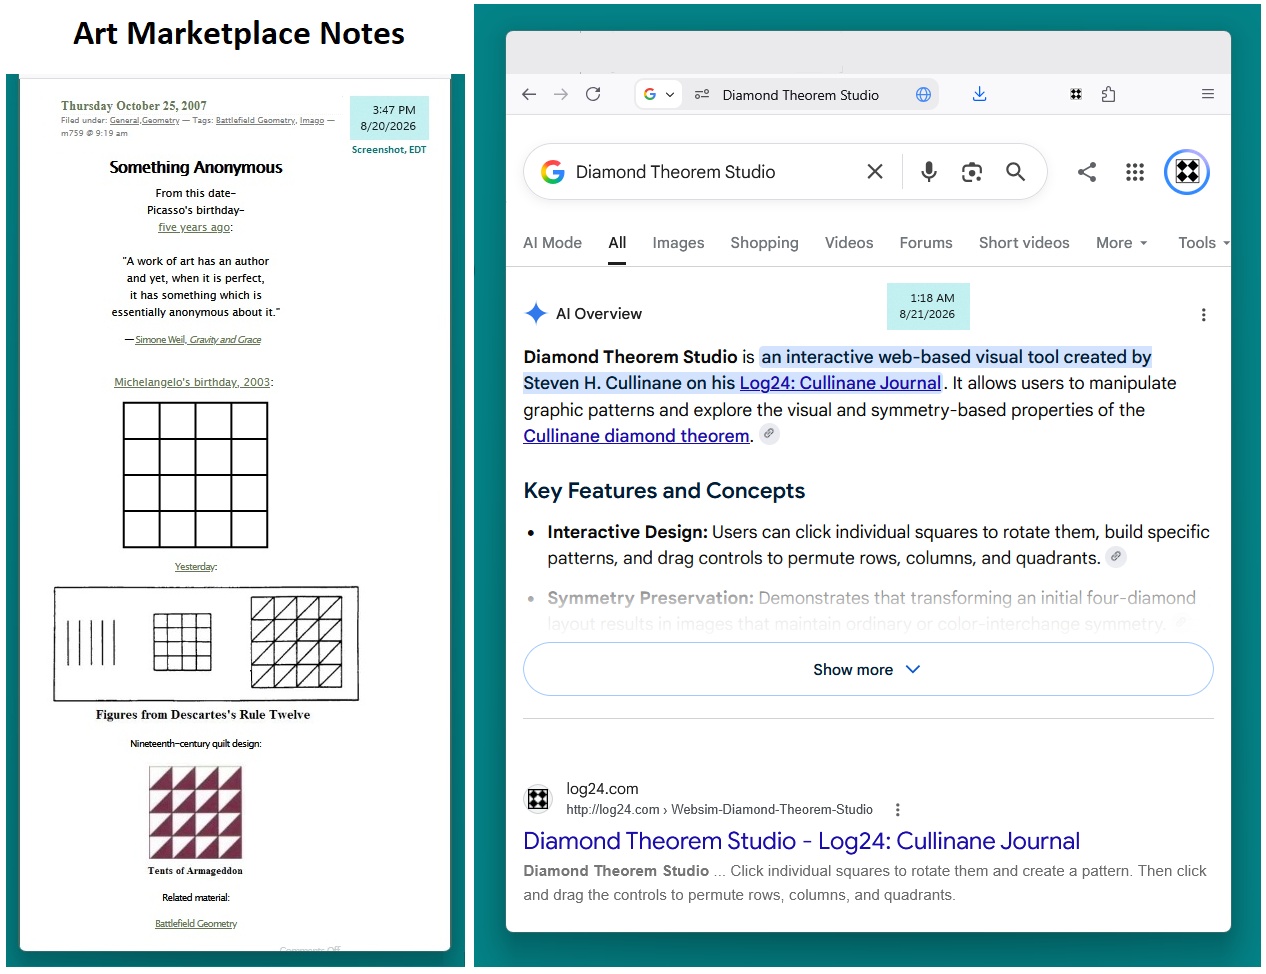Switch to the Short videos tab
1266x974 pixels.
coord(1024,243)
